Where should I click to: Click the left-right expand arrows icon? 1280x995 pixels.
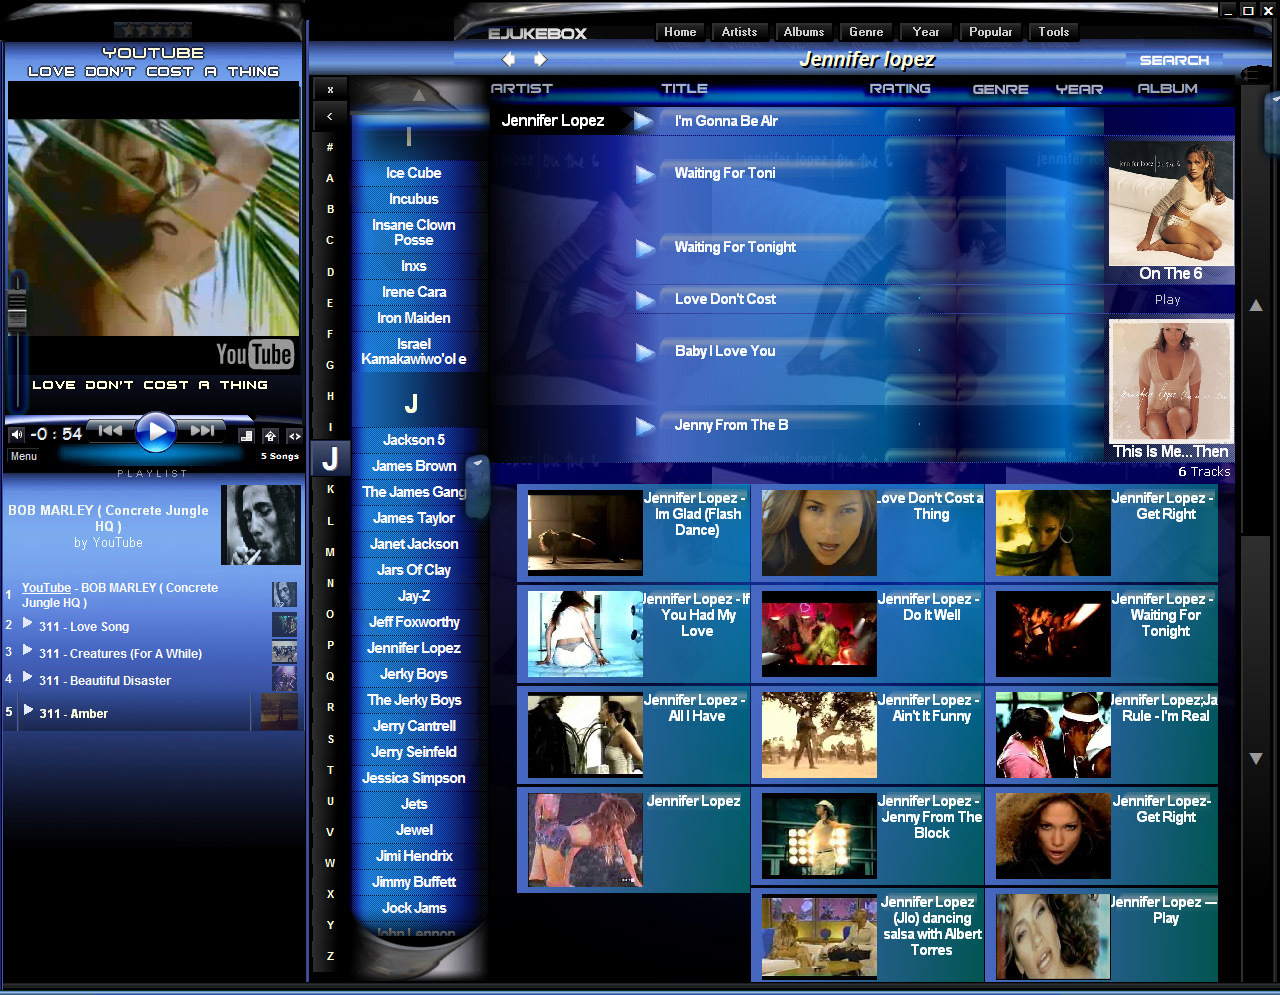click(294, 436)
